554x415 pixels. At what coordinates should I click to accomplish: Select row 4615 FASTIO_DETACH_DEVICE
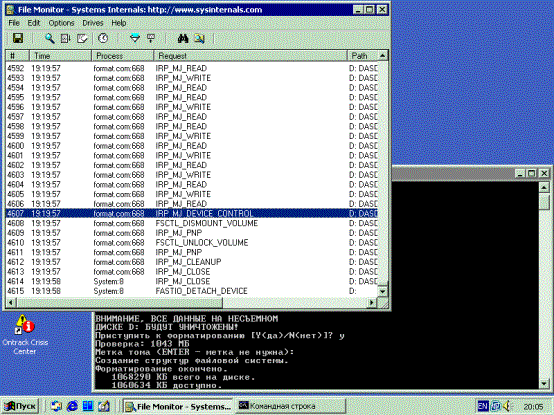[x=191, y=291]
